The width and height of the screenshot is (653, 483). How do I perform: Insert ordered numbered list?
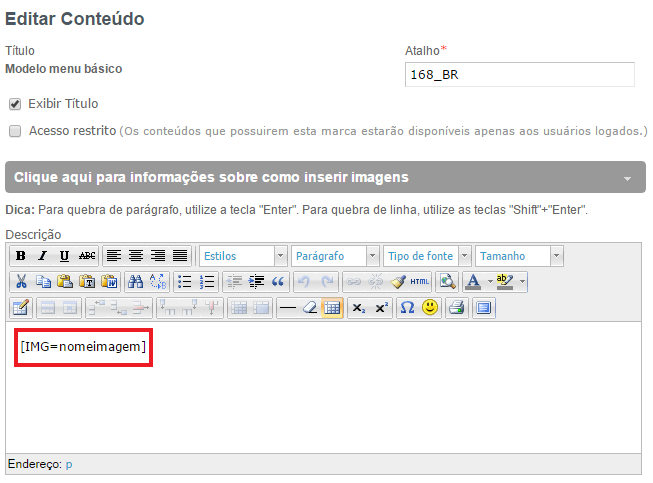207,282
